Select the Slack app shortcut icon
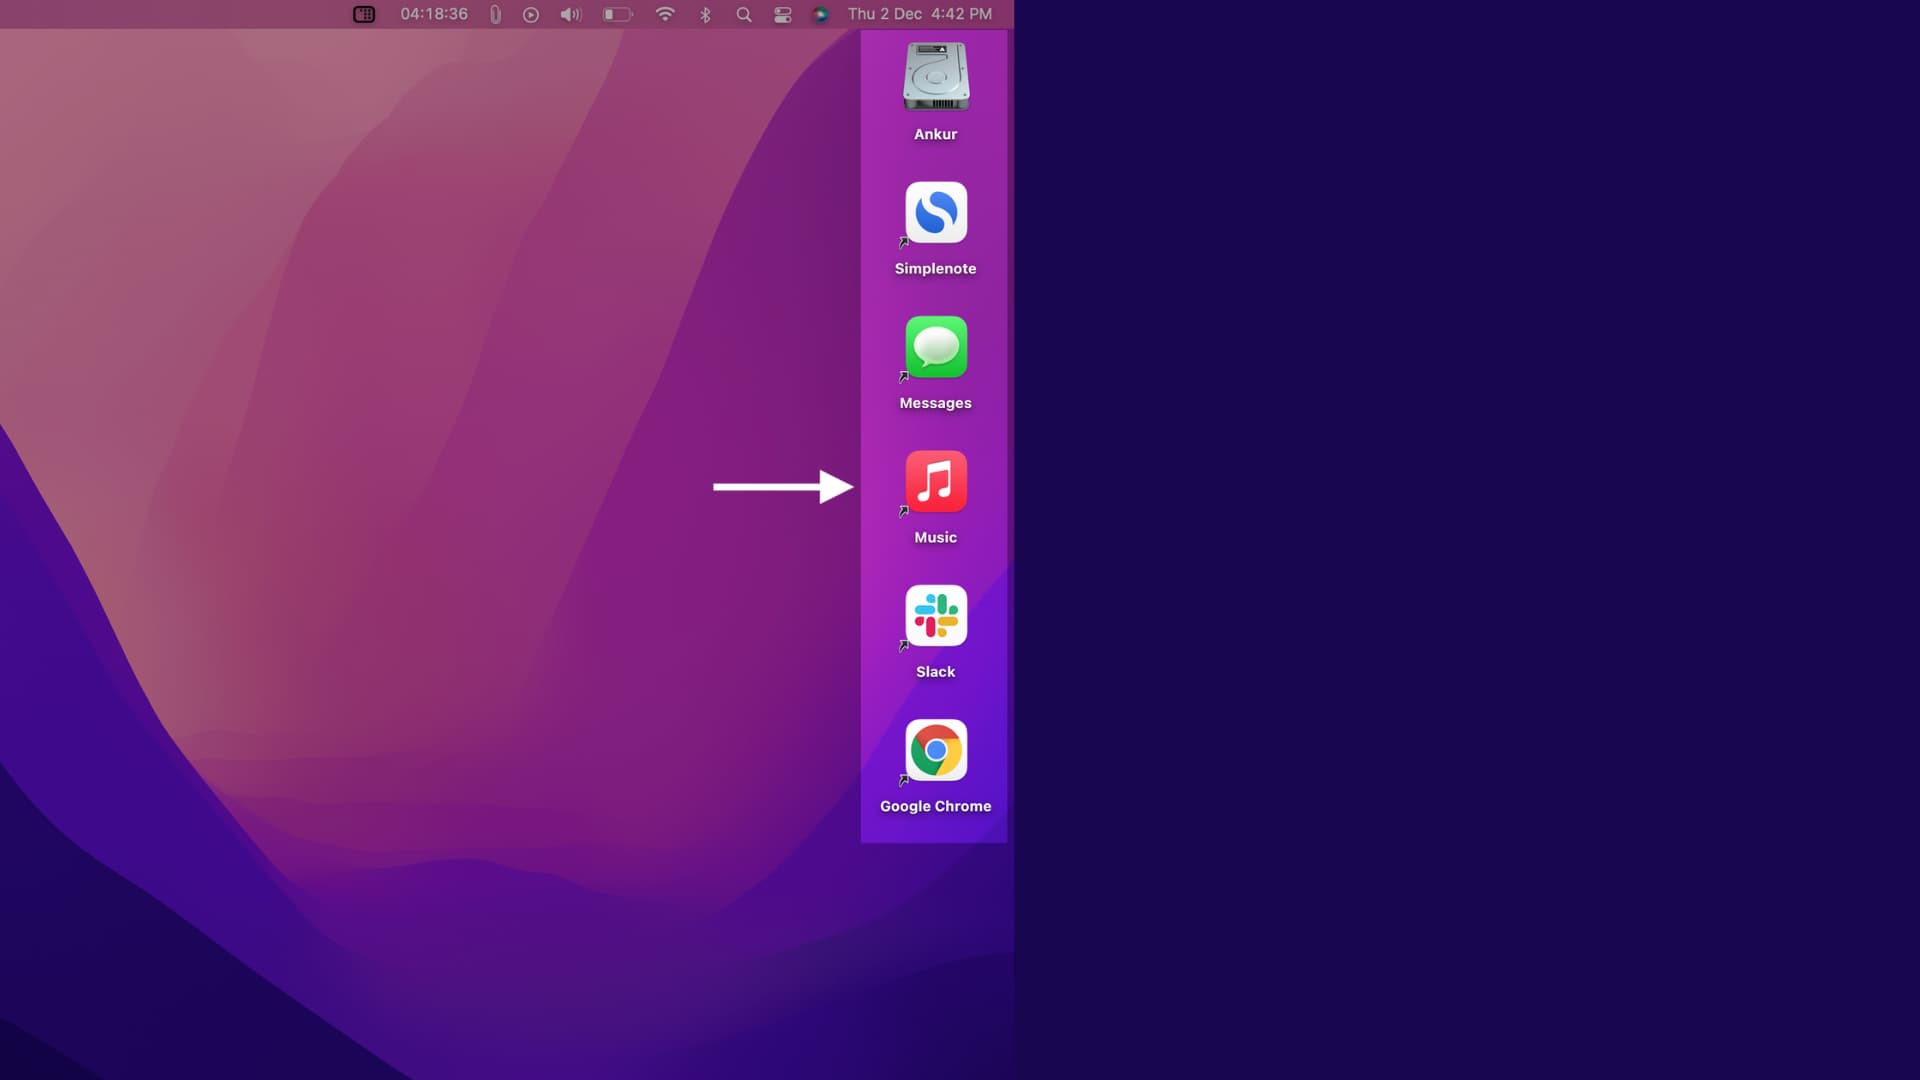The height and width of the screenshot is (1080, 1920). point(936,616)
